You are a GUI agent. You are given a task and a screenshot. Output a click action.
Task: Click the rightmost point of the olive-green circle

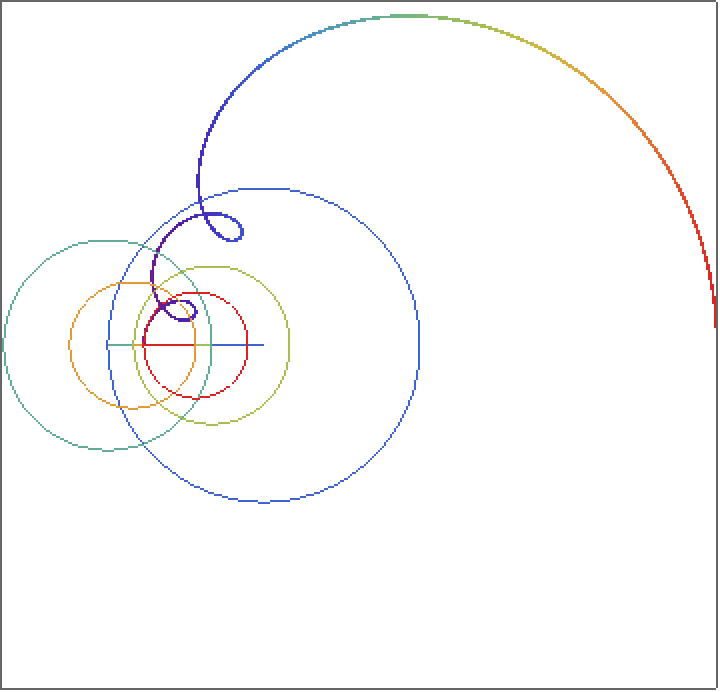point(289,345)
